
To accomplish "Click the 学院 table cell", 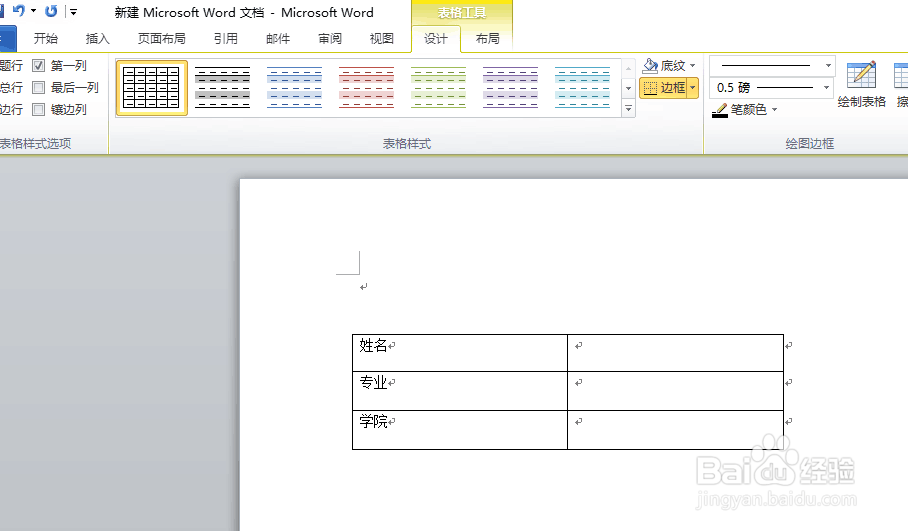I will pyautogui.click(x=460, y=430).
